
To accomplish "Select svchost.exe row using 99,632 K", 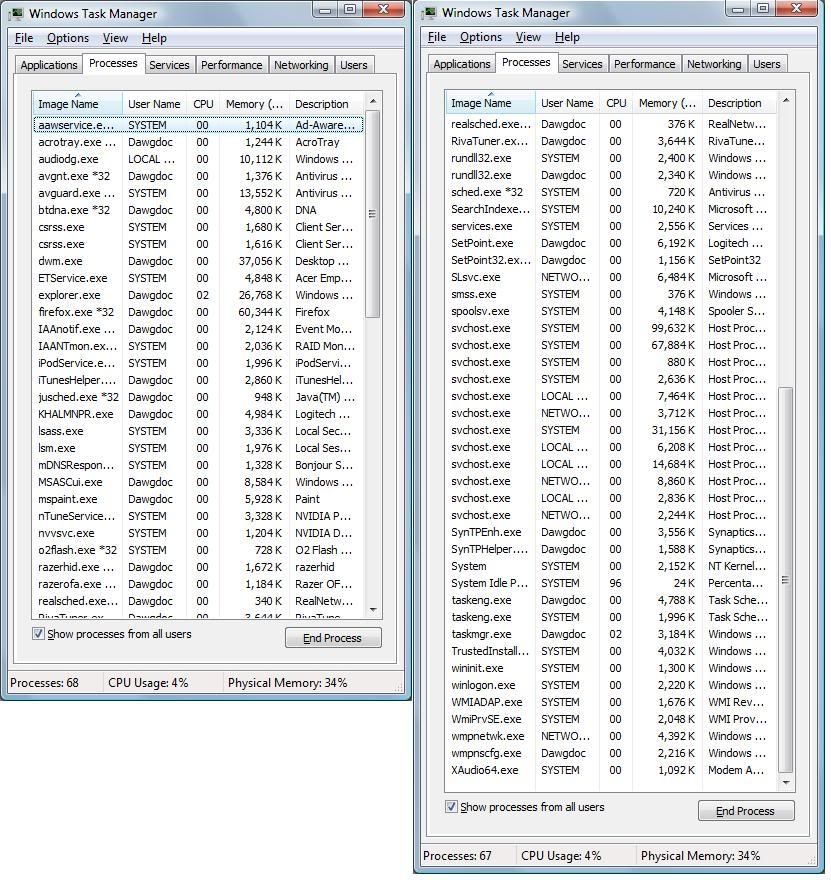I will tap(612, 328).
